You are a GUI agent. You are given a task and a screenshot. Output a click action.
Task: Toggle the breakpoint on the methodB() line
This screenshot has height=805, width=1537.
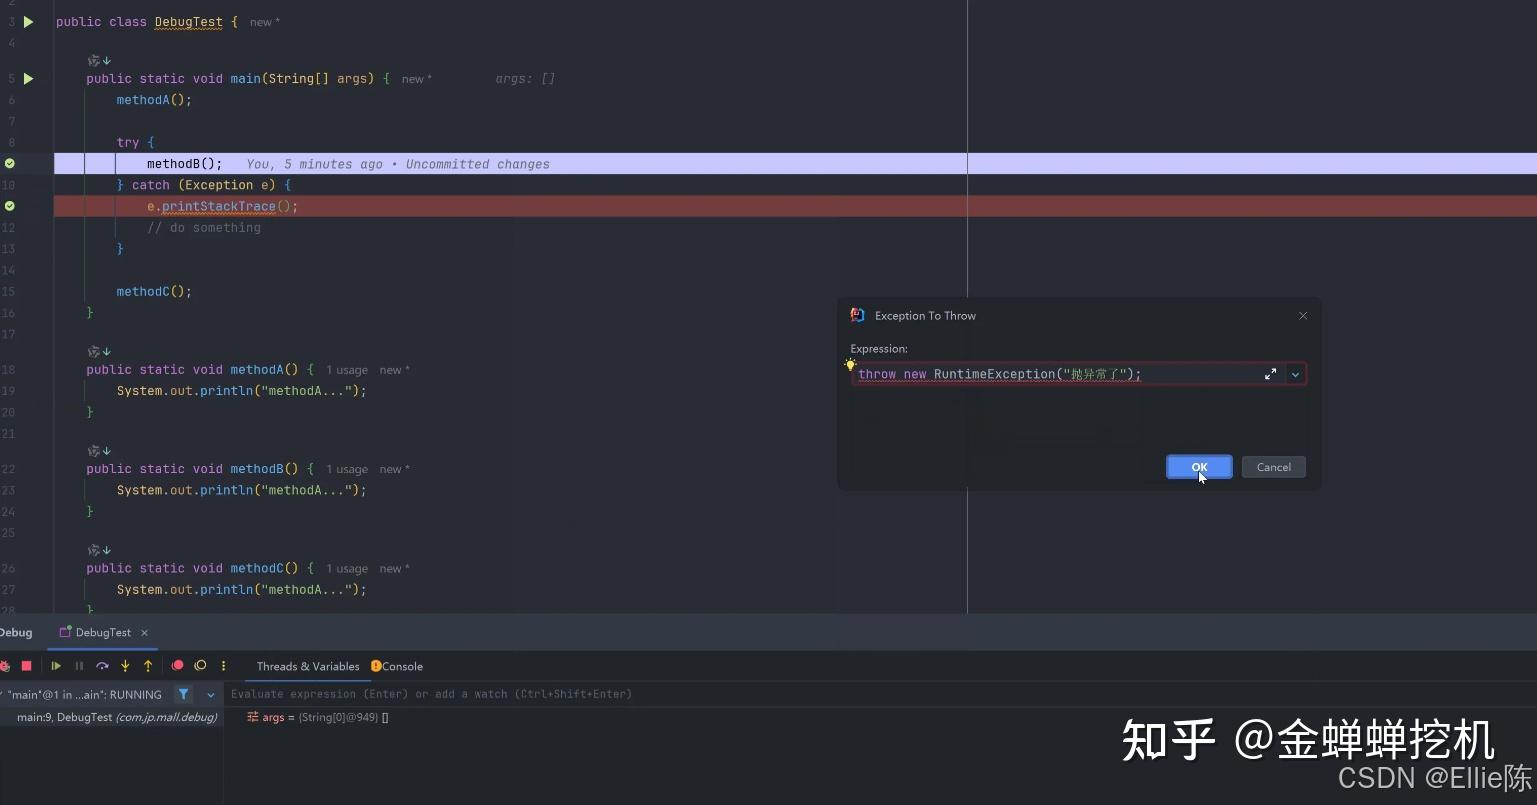(10, 163)
